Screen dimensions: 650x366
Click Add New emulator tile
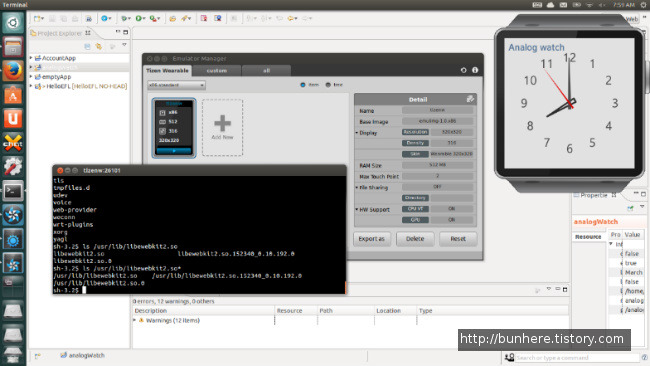click(x=223, y=128)
